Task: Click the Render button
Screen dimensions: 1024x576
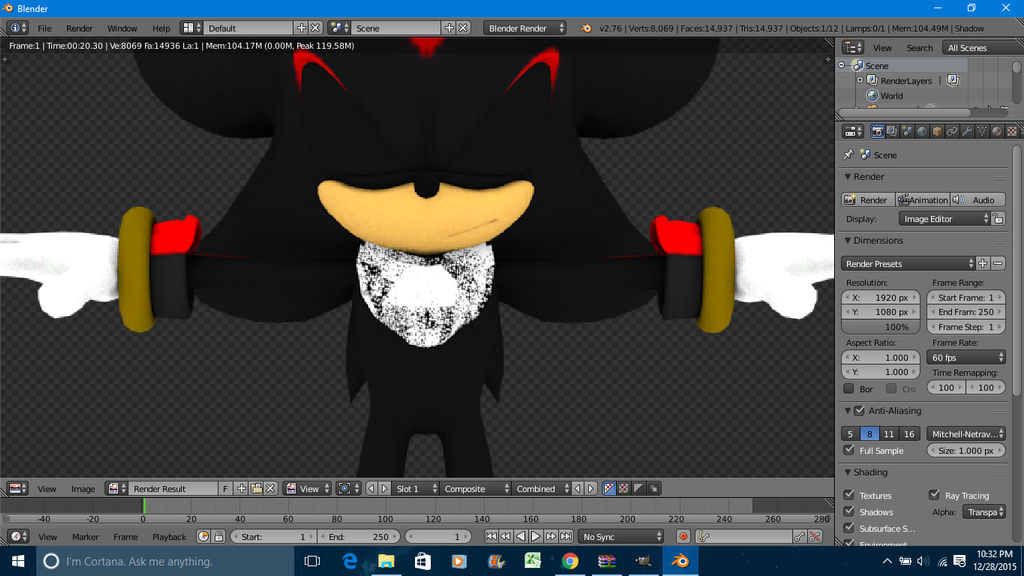Action: point(867,200)
